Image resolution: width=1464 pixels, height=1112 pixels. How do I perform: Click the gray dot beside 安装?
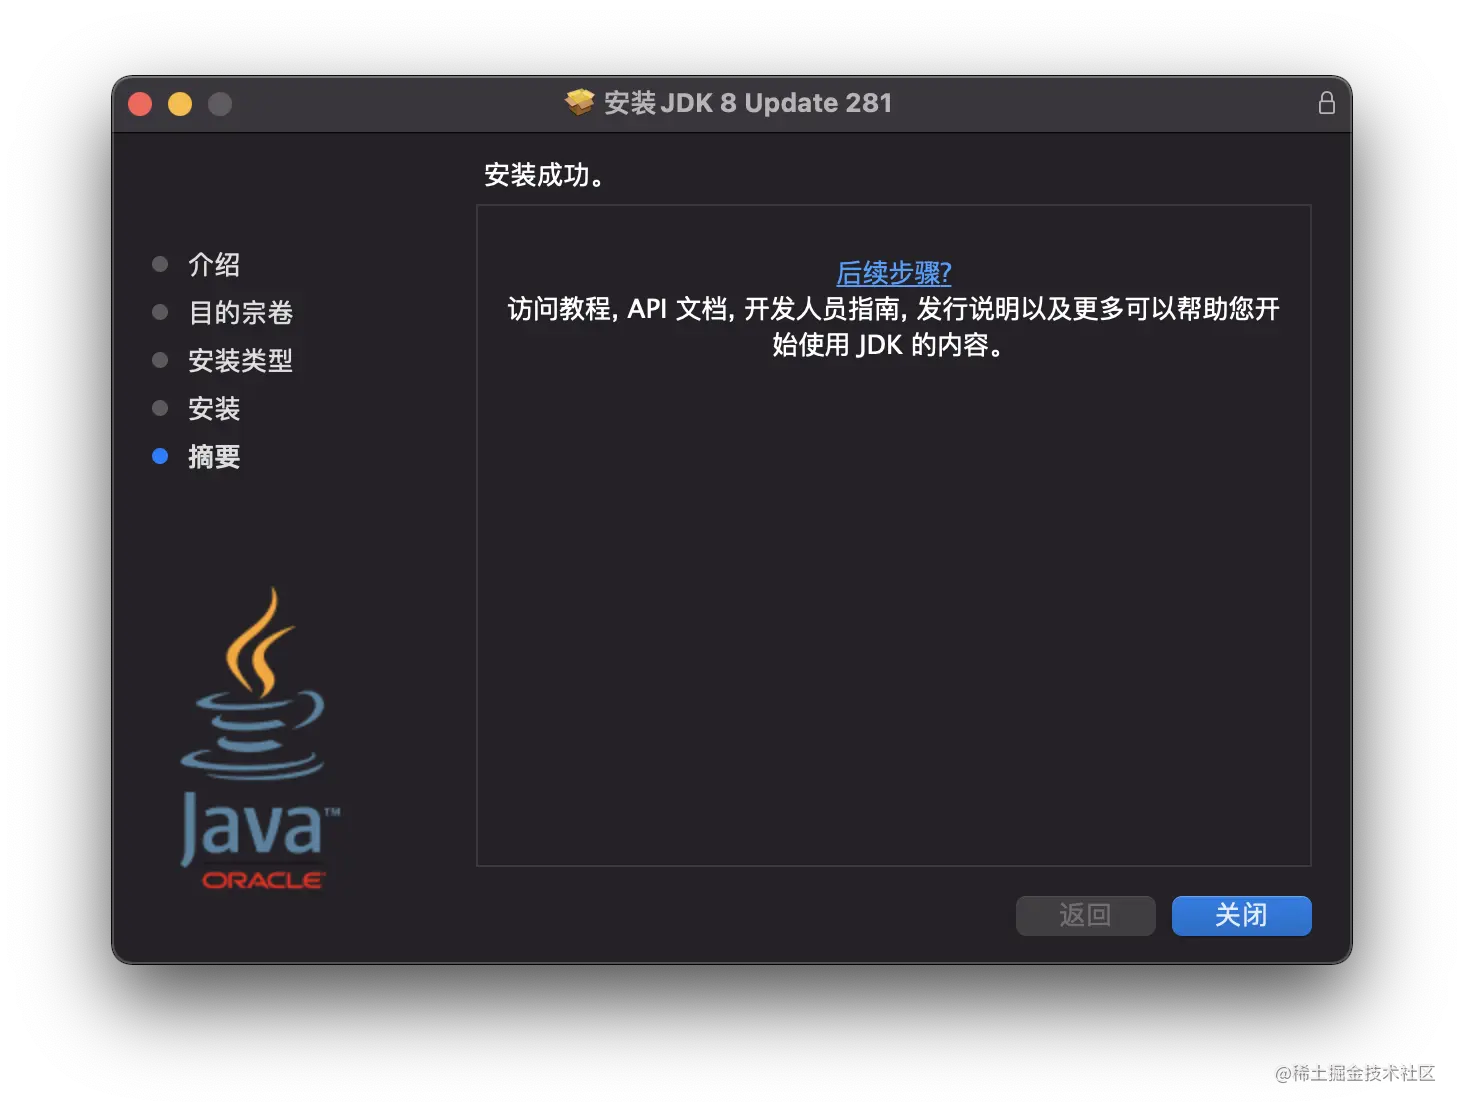pyautogui.click(x=160, y=408)
